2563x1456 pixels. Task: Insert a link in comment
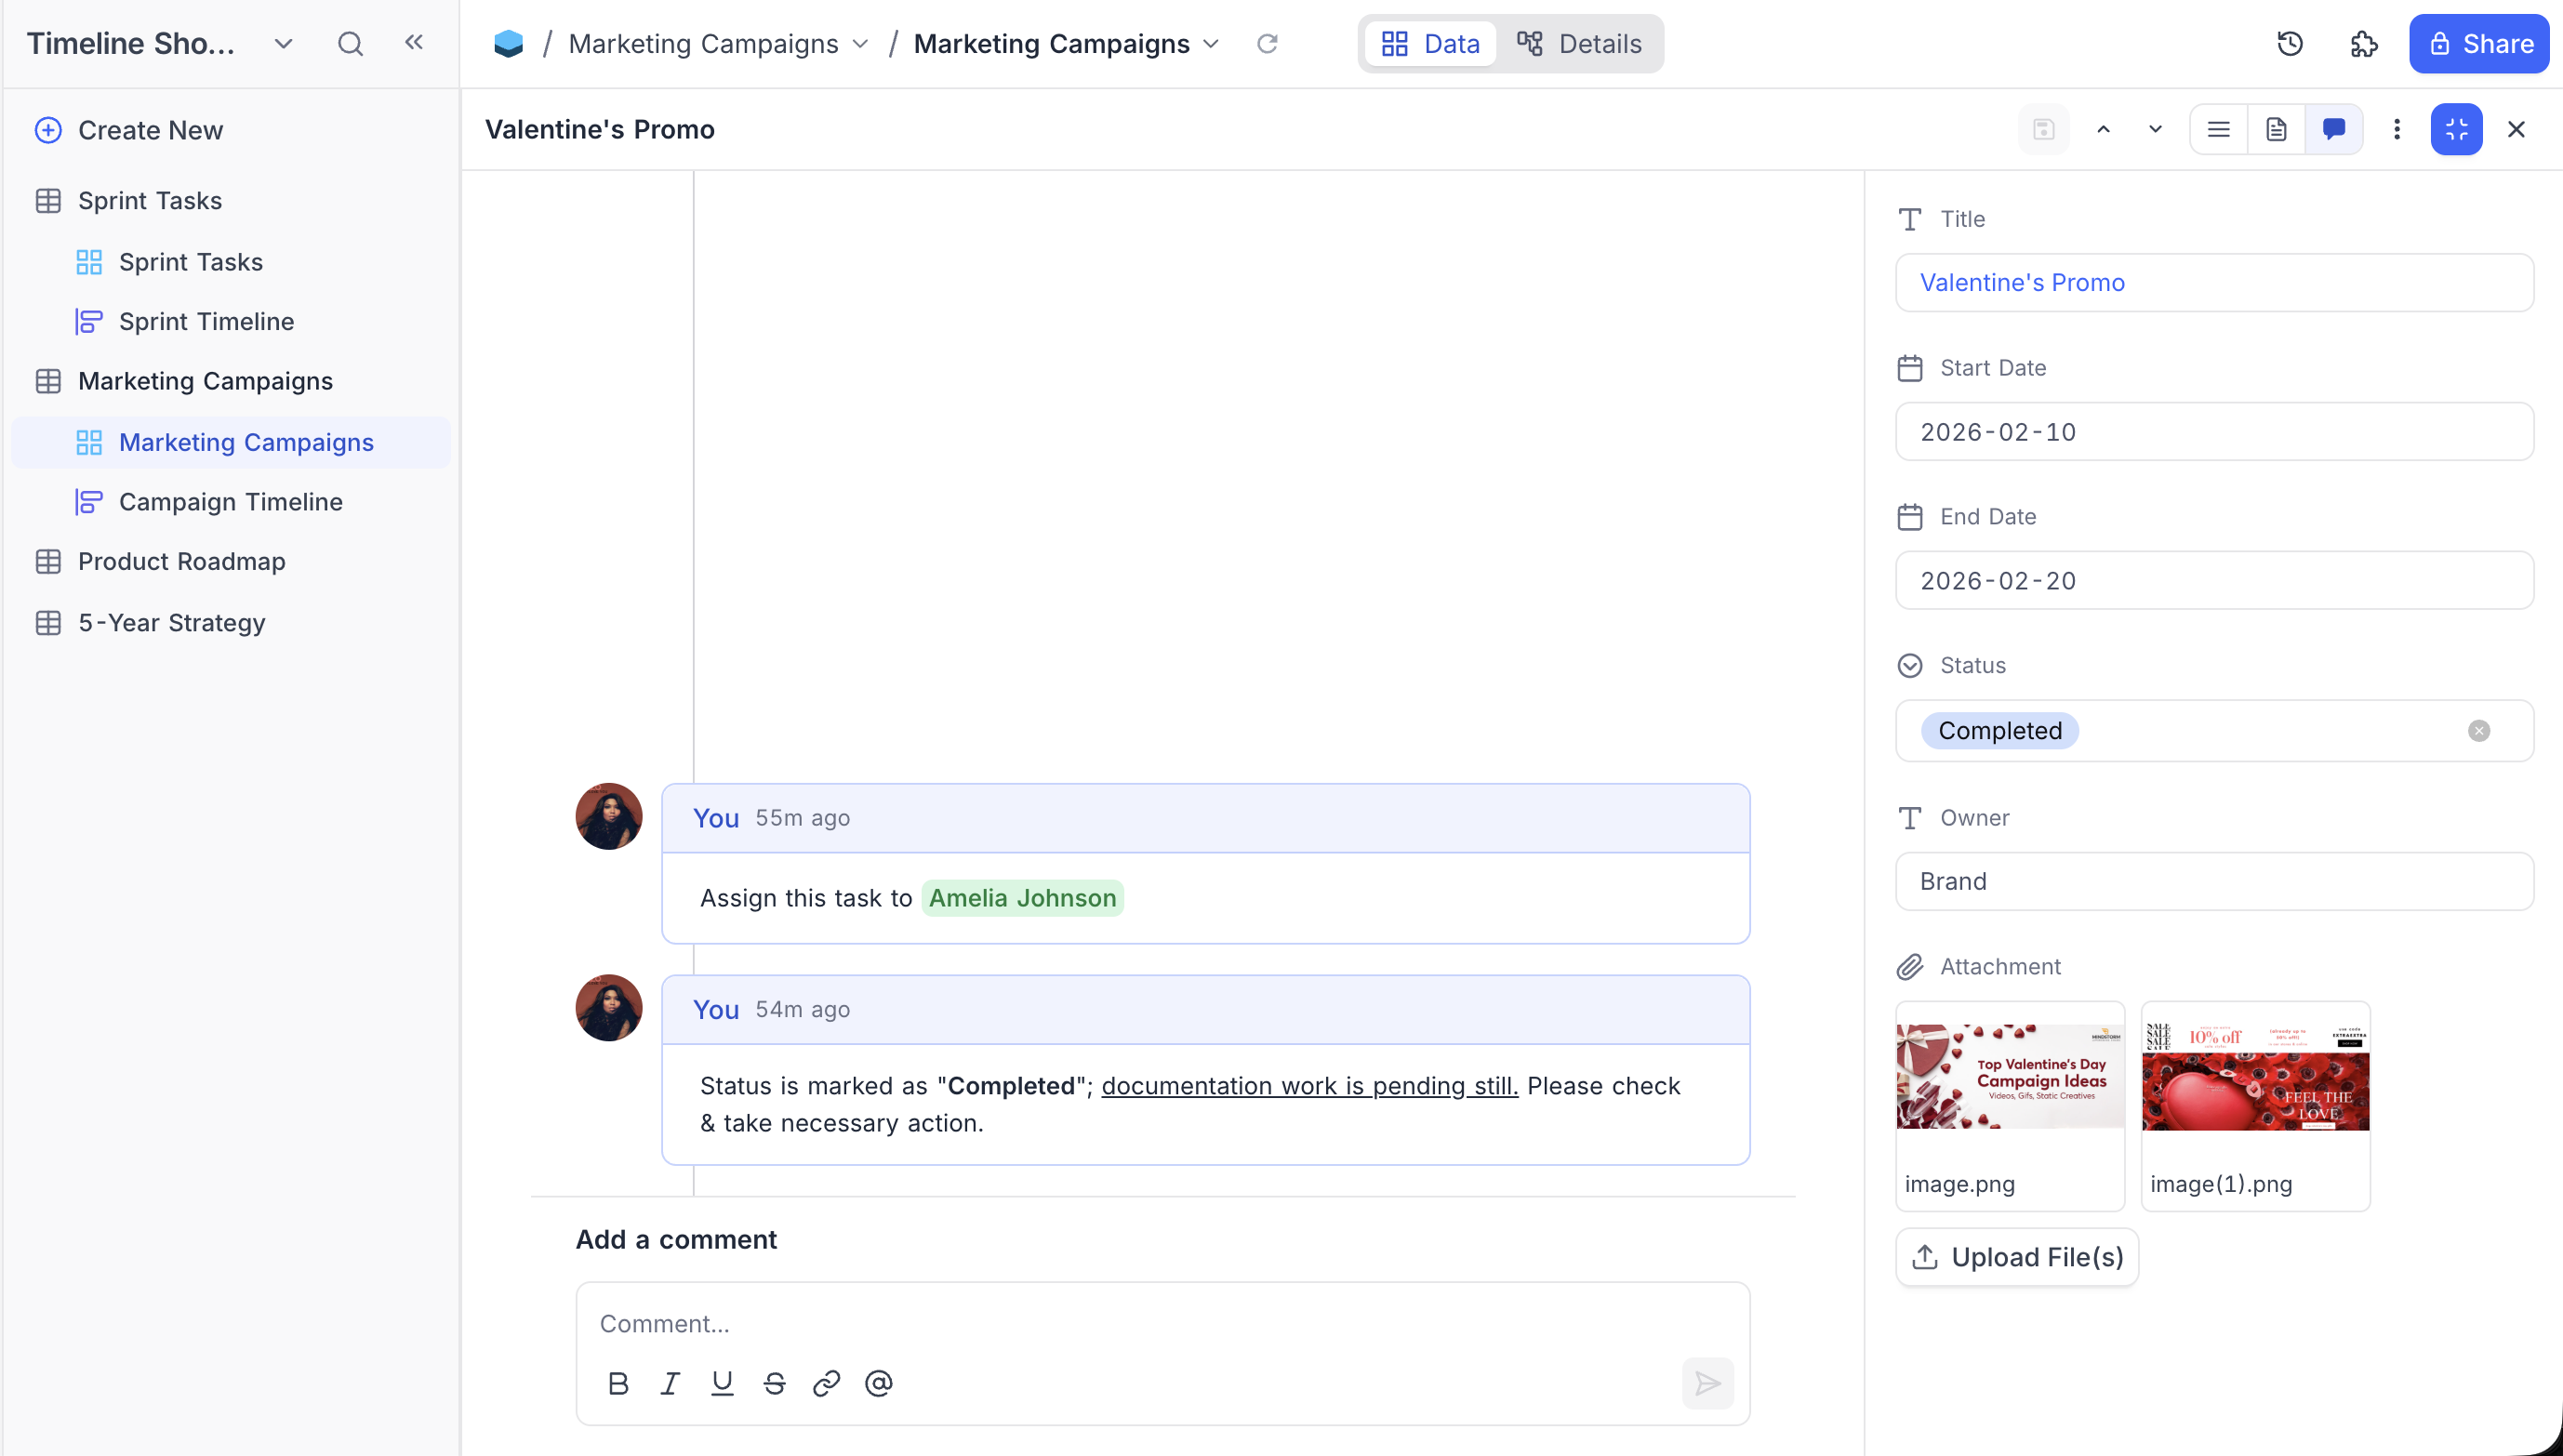coord(826,1383)
